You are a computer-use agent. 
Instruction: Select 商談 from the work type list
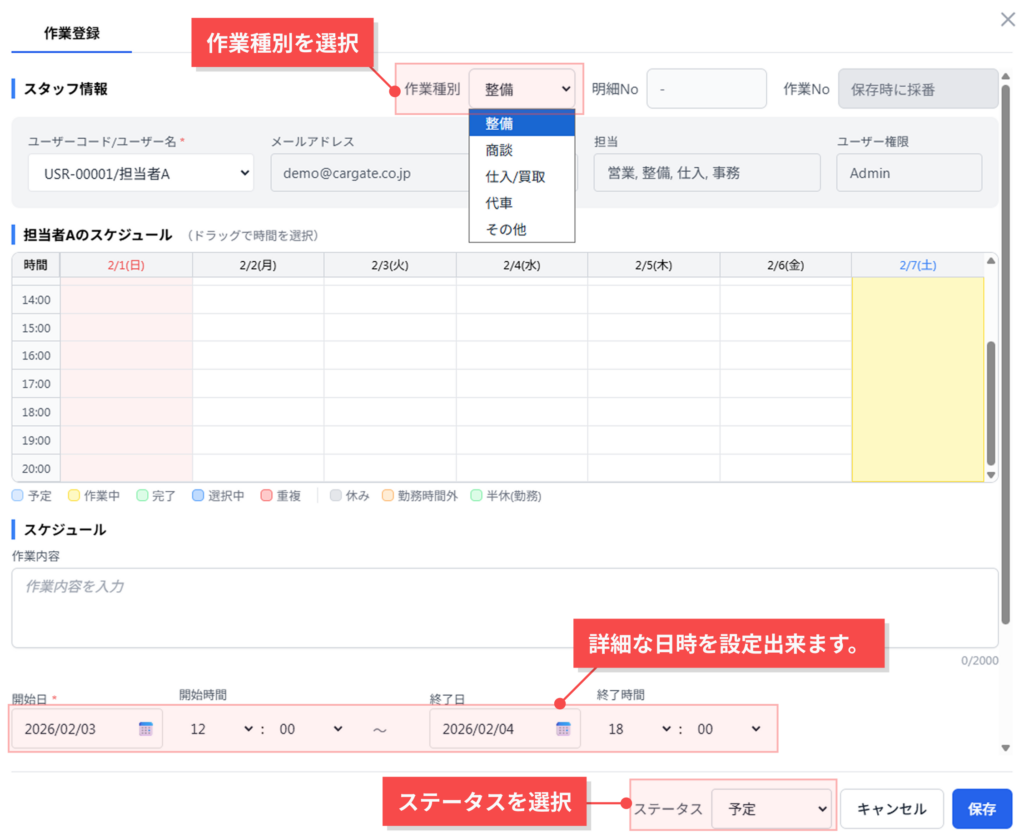[499, 150]
